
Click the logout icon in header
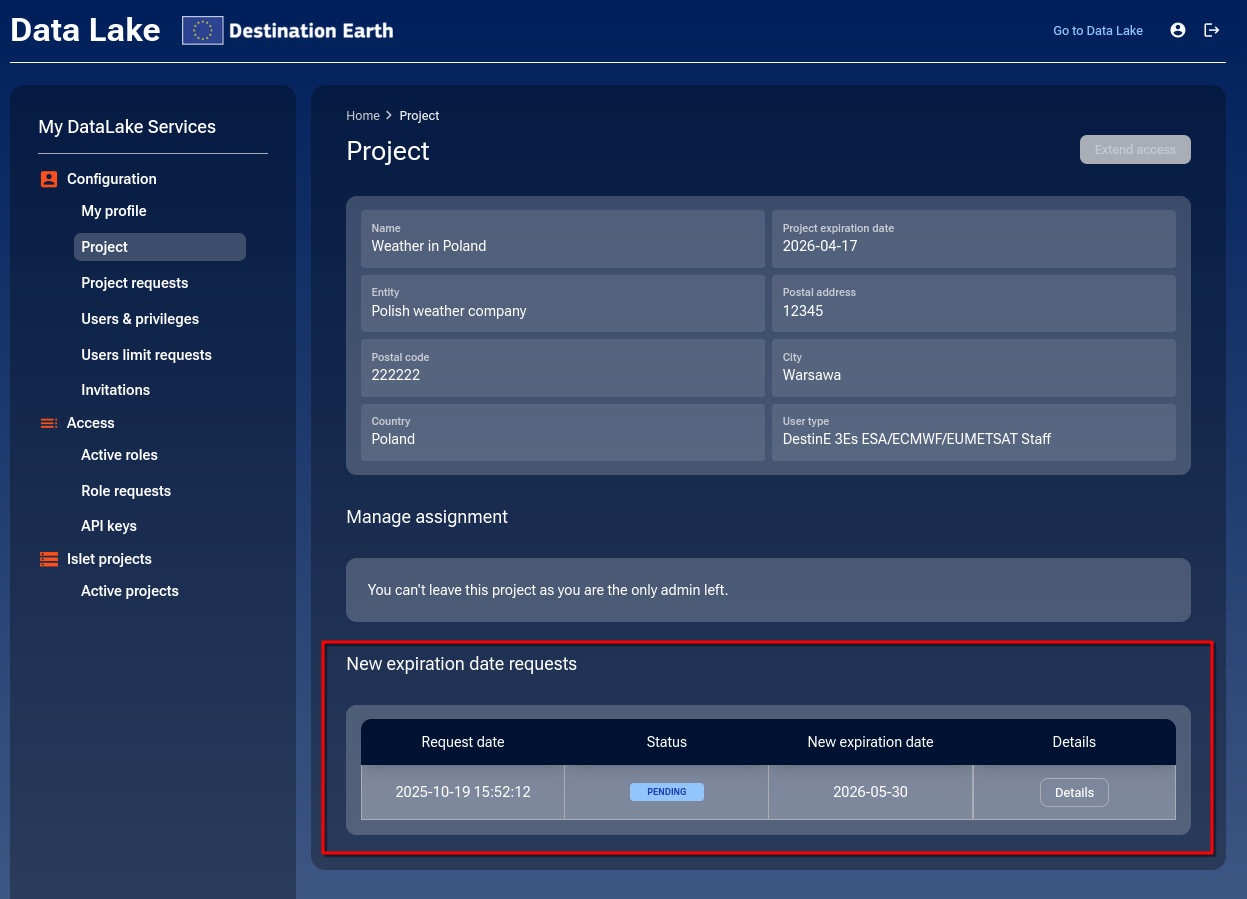coord(1211,30)
